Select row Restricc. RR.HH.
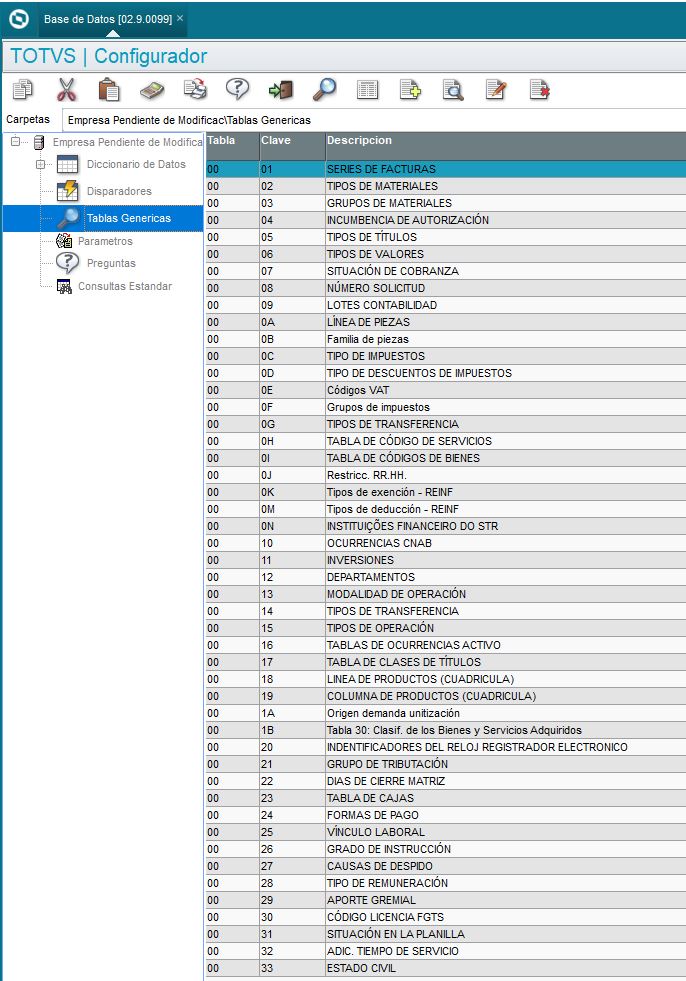The width and height of the screenshot is (686, 981). 446,475
